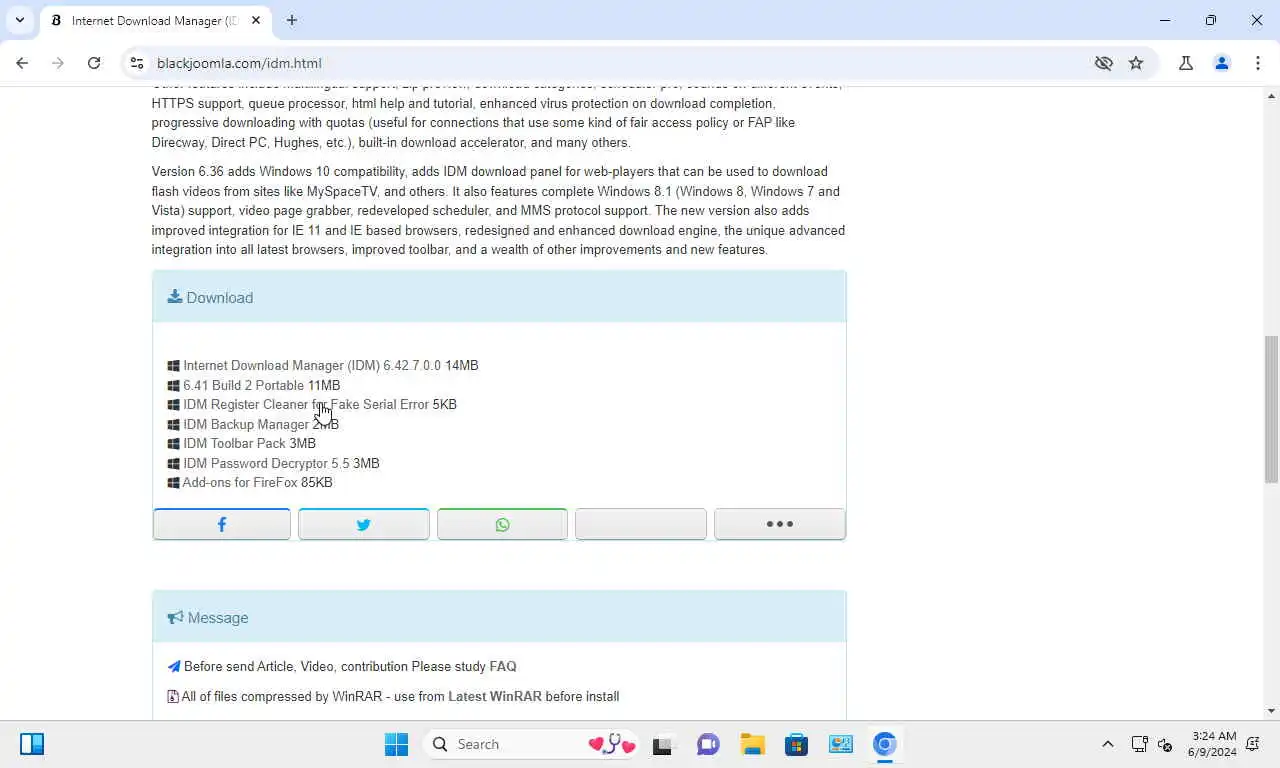Open the Chrome profile avatar
1280x768 pixels.
tap(1222, 63)
